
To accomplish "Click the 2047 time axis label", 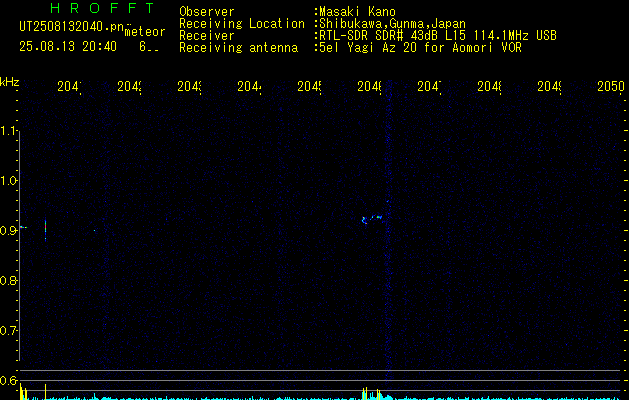I will click(x=430, y=86).
